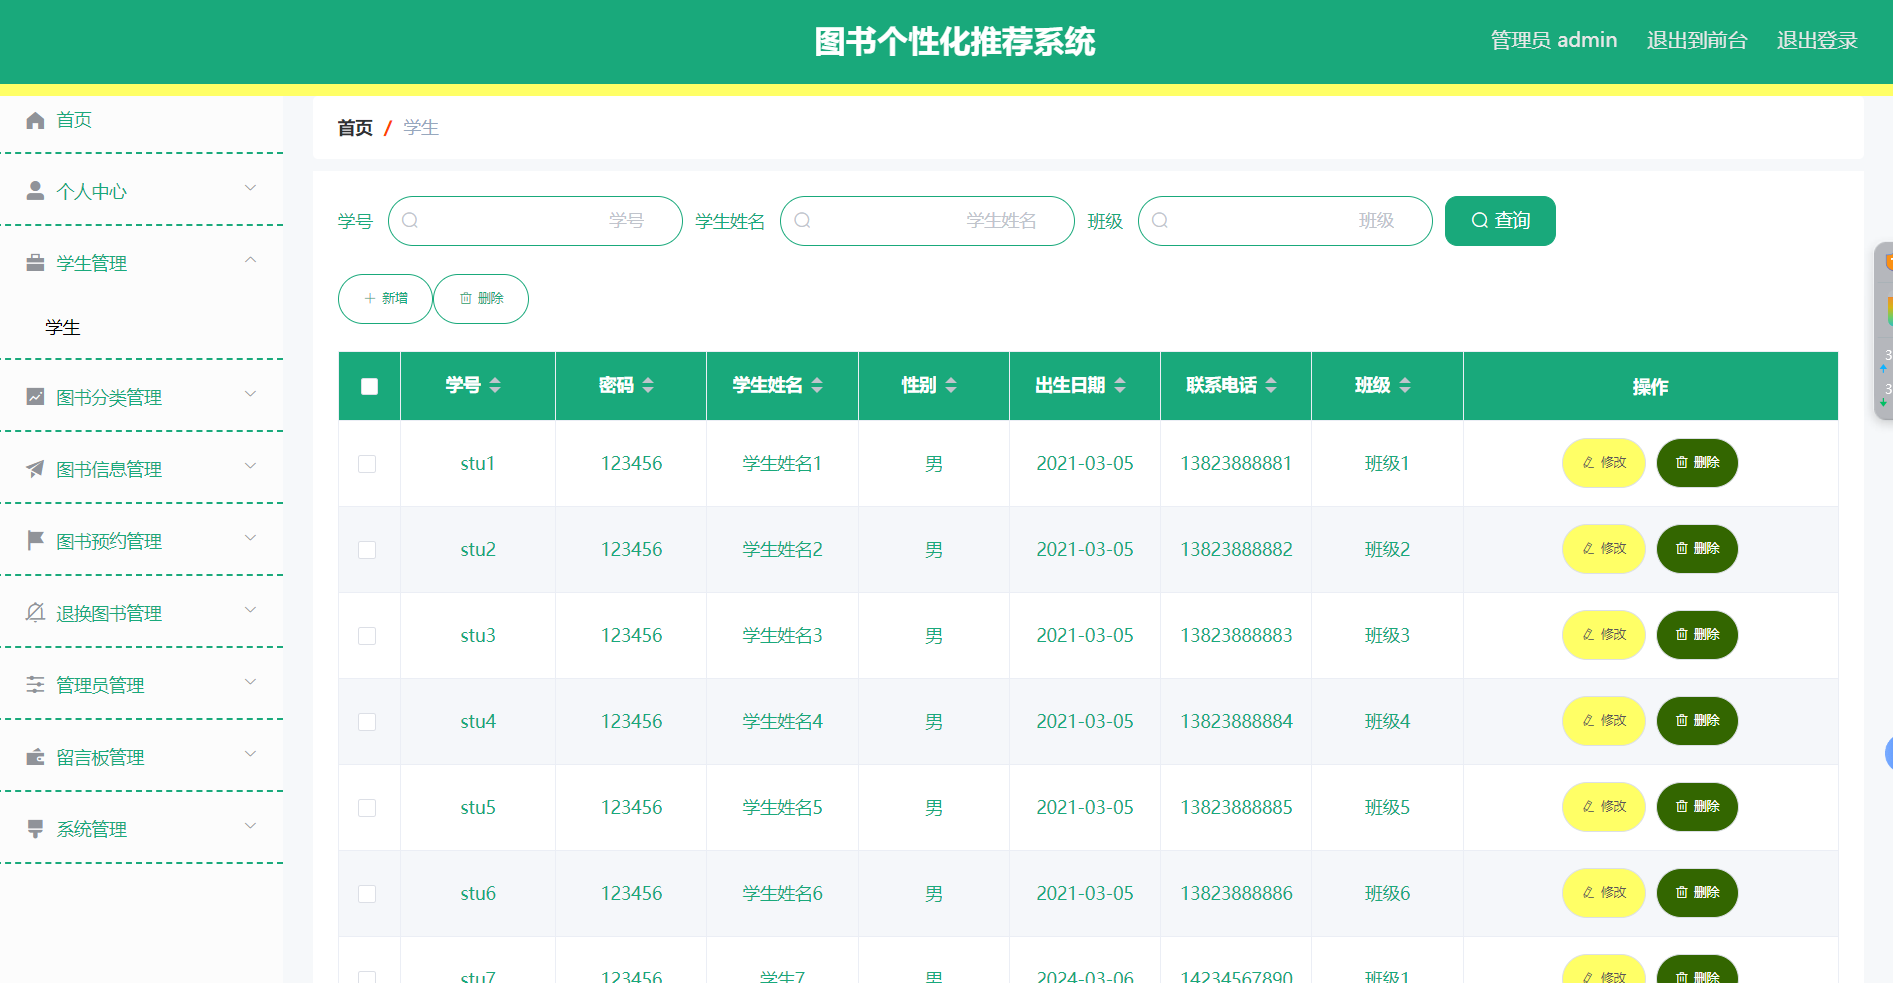Click the 学生姓名5 name cell
Viewport: 1893px width, 983px height.
pos(782,808)
